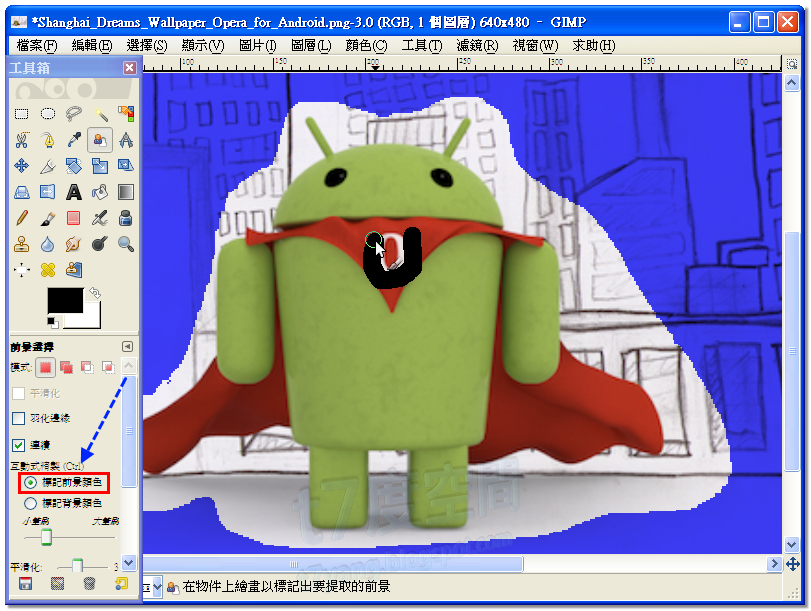811x611 pixels.
Task: Choose the 標記前景顏色 radio option
Action: click(x=31, y=483)
